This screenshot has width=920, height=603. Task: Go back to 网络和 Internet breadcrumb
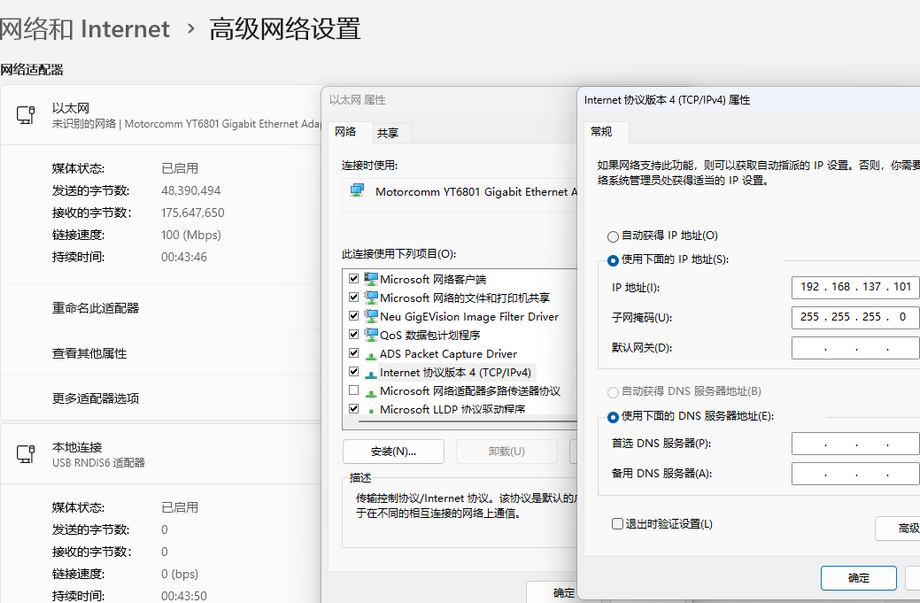pyautogui.click(x=84, y=29)
